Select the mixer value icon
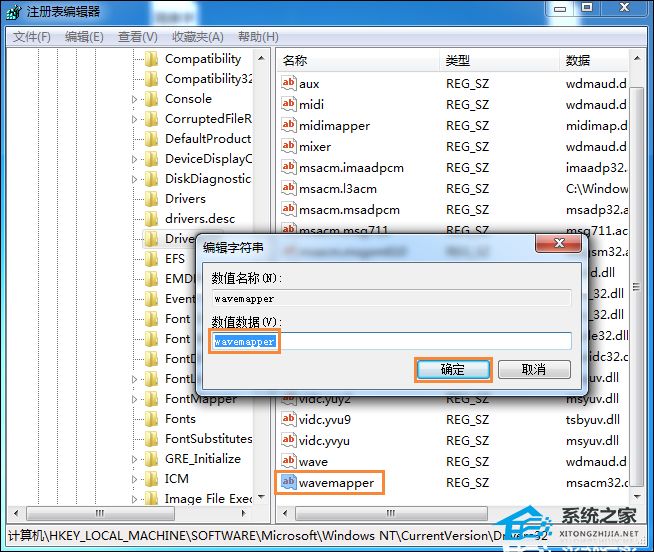Viewport: 654px width, 552px height. [x=289, y=146]
